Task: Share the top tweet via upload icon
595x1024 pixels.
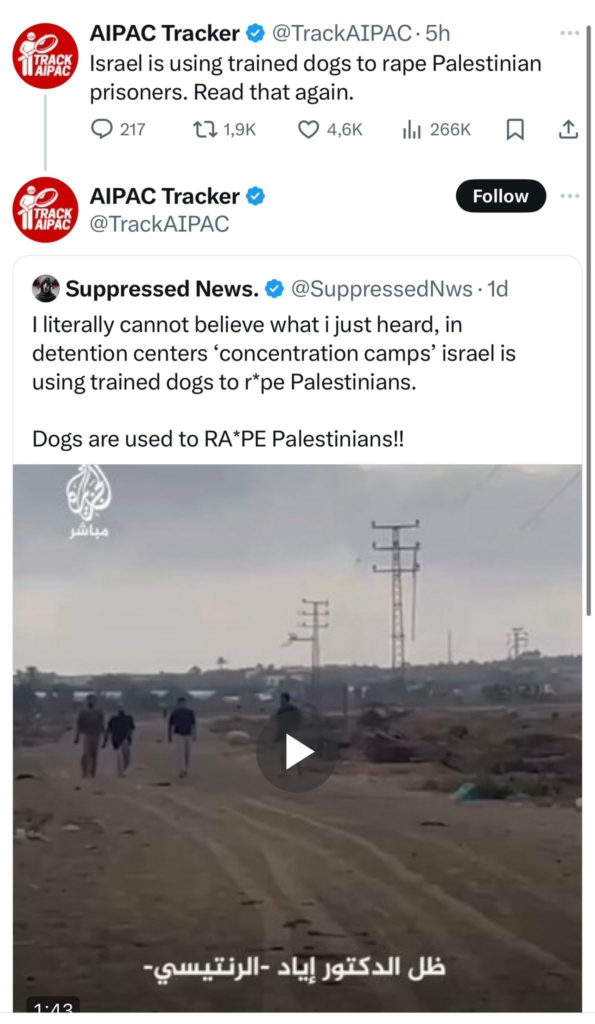Action: coord(568,129)
